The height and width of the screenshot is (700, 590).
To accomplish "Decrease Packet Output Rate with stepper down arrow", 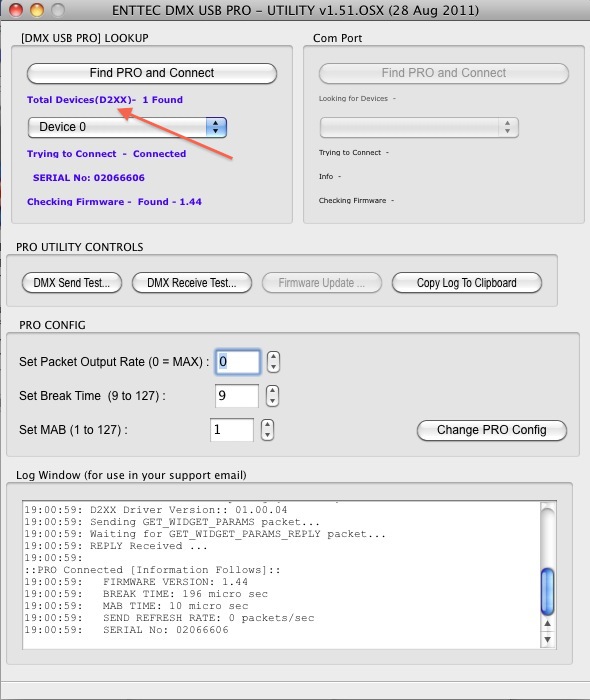I will point(274,367).
